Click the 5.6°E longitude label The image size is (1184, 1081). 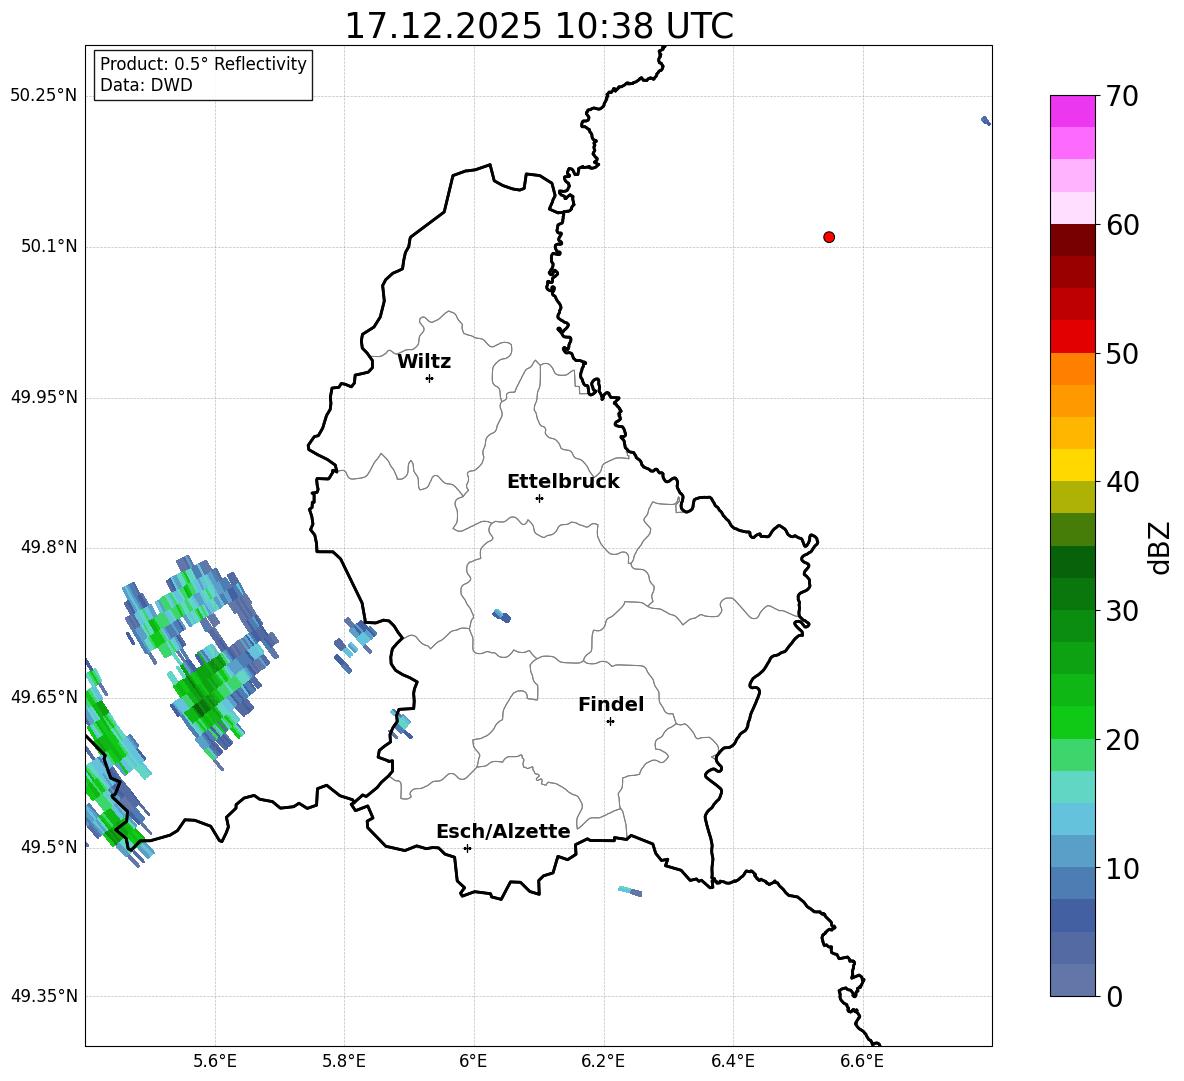point(215,1062)
